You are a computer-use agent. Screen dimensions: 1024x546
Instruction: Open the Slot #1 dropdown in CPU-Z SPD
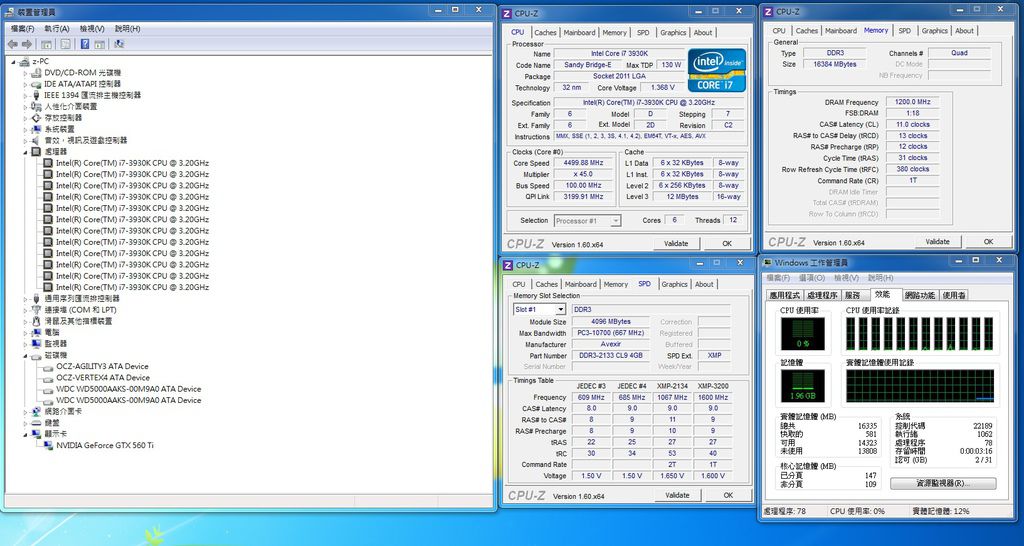click(560, 310)
